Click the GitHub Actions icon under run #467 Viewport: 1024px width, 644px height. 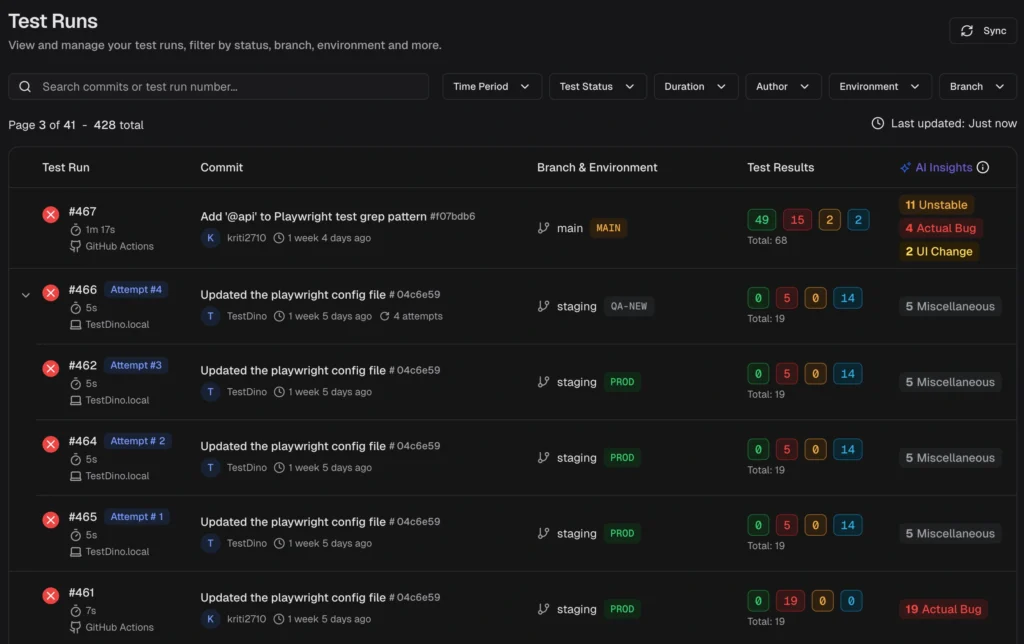click(x=75, y=246)
